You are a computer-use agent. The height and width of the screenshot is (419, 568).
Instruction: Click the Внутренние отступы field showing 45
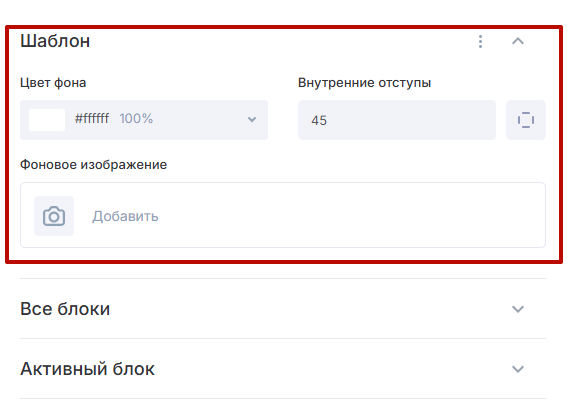click(x=397, y=120)
